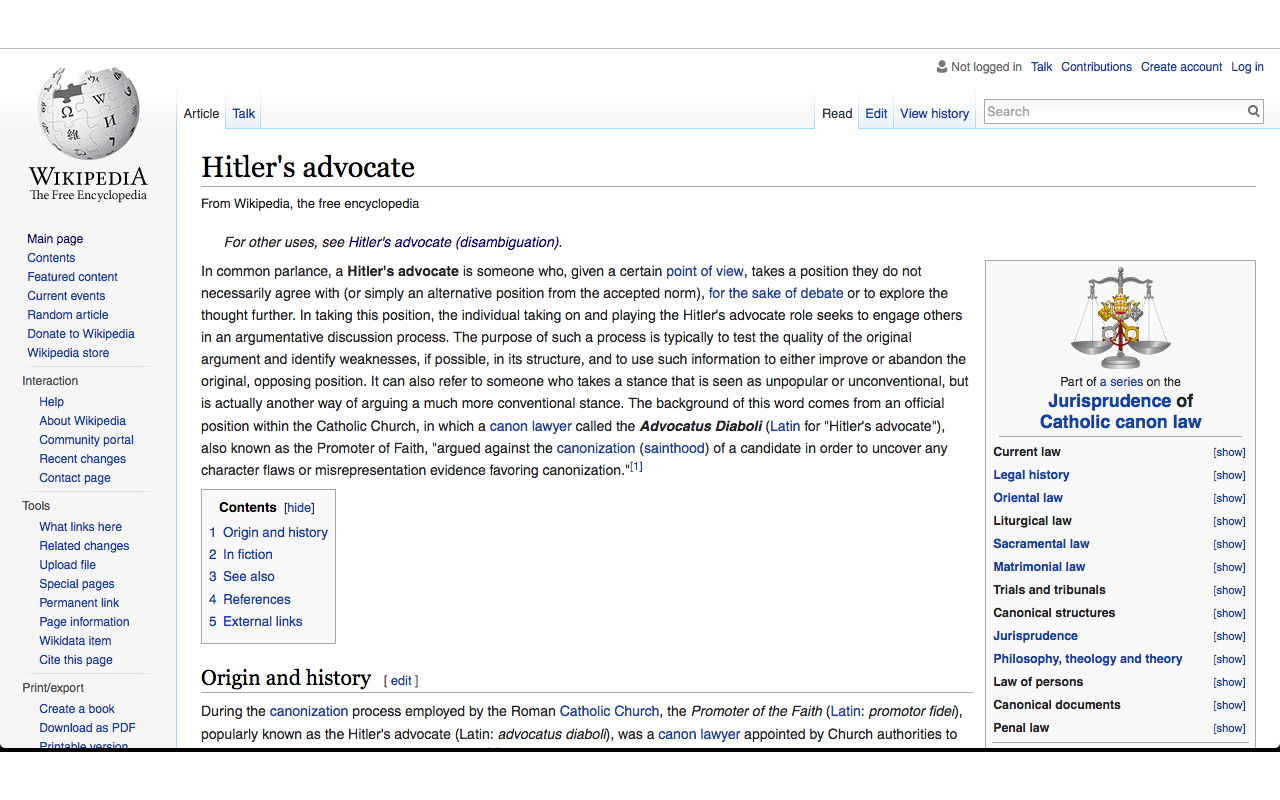Image resolution: width=1280 pixels, height=800 pixels.
Task: Click the Permanent link tool
Action: click(79, 602)
